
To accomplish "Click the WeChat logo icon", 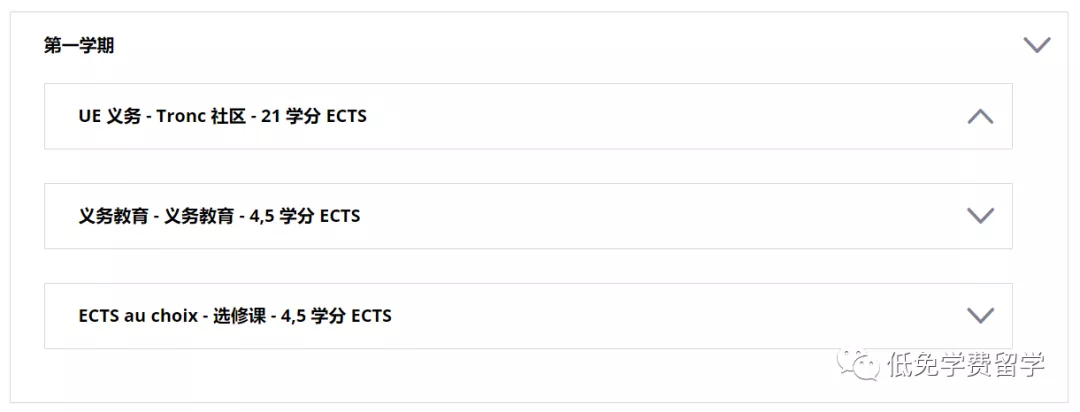I will point(858,364).
